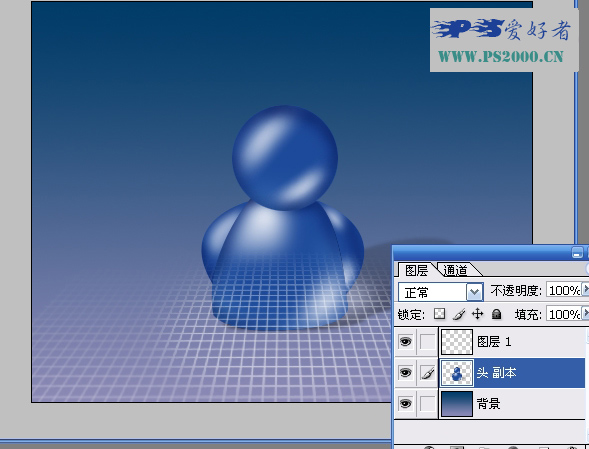589x449 pixels.
Task: Toggle lock all padlock icon
Action: tap(497, 314)
